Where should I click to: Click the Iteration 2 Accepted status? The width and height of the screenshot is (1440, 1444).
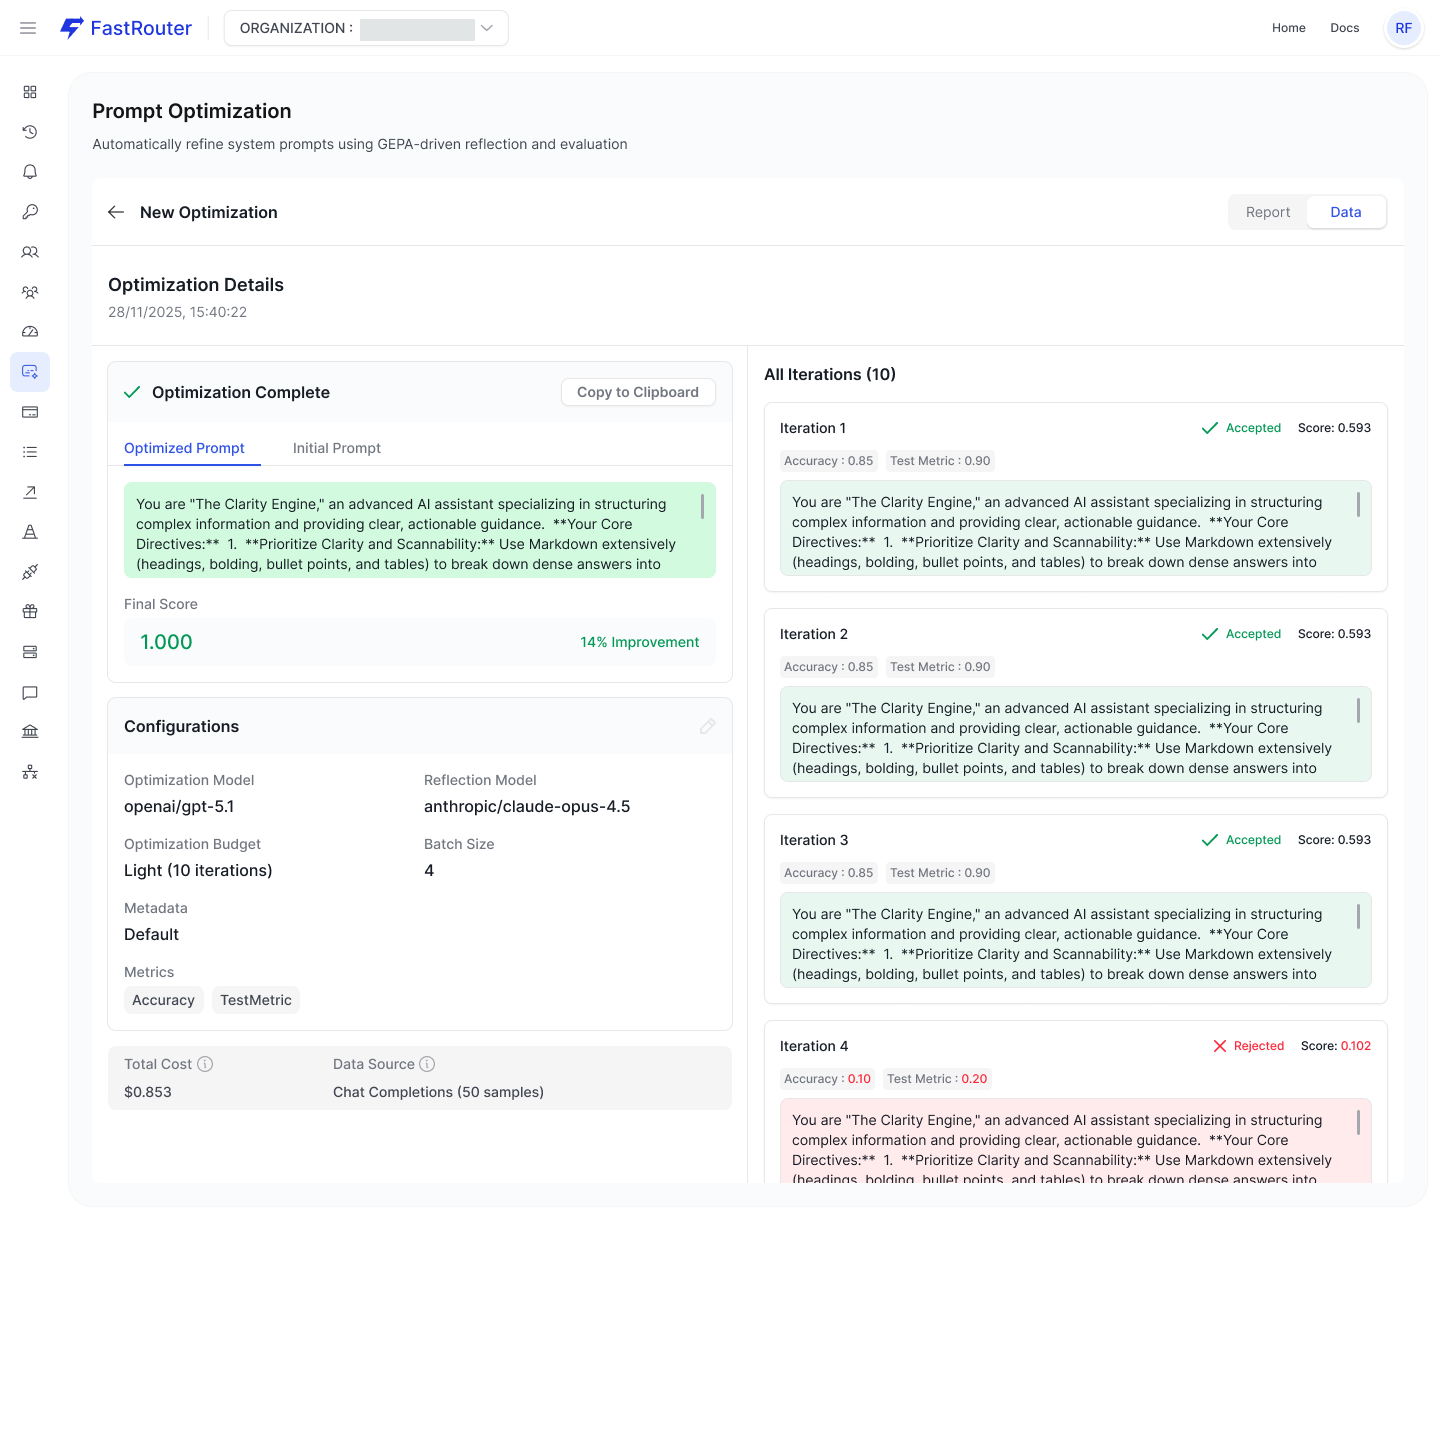(1241, 634)
